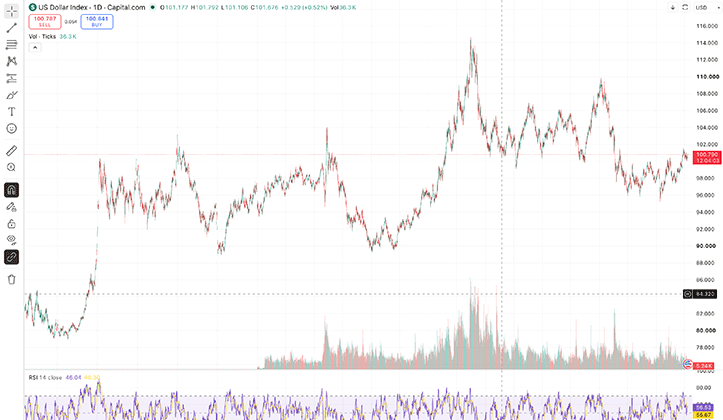Click the zoom in magnifier tool
This screenshot has height=420, width=723.
[x=12, y=167]
